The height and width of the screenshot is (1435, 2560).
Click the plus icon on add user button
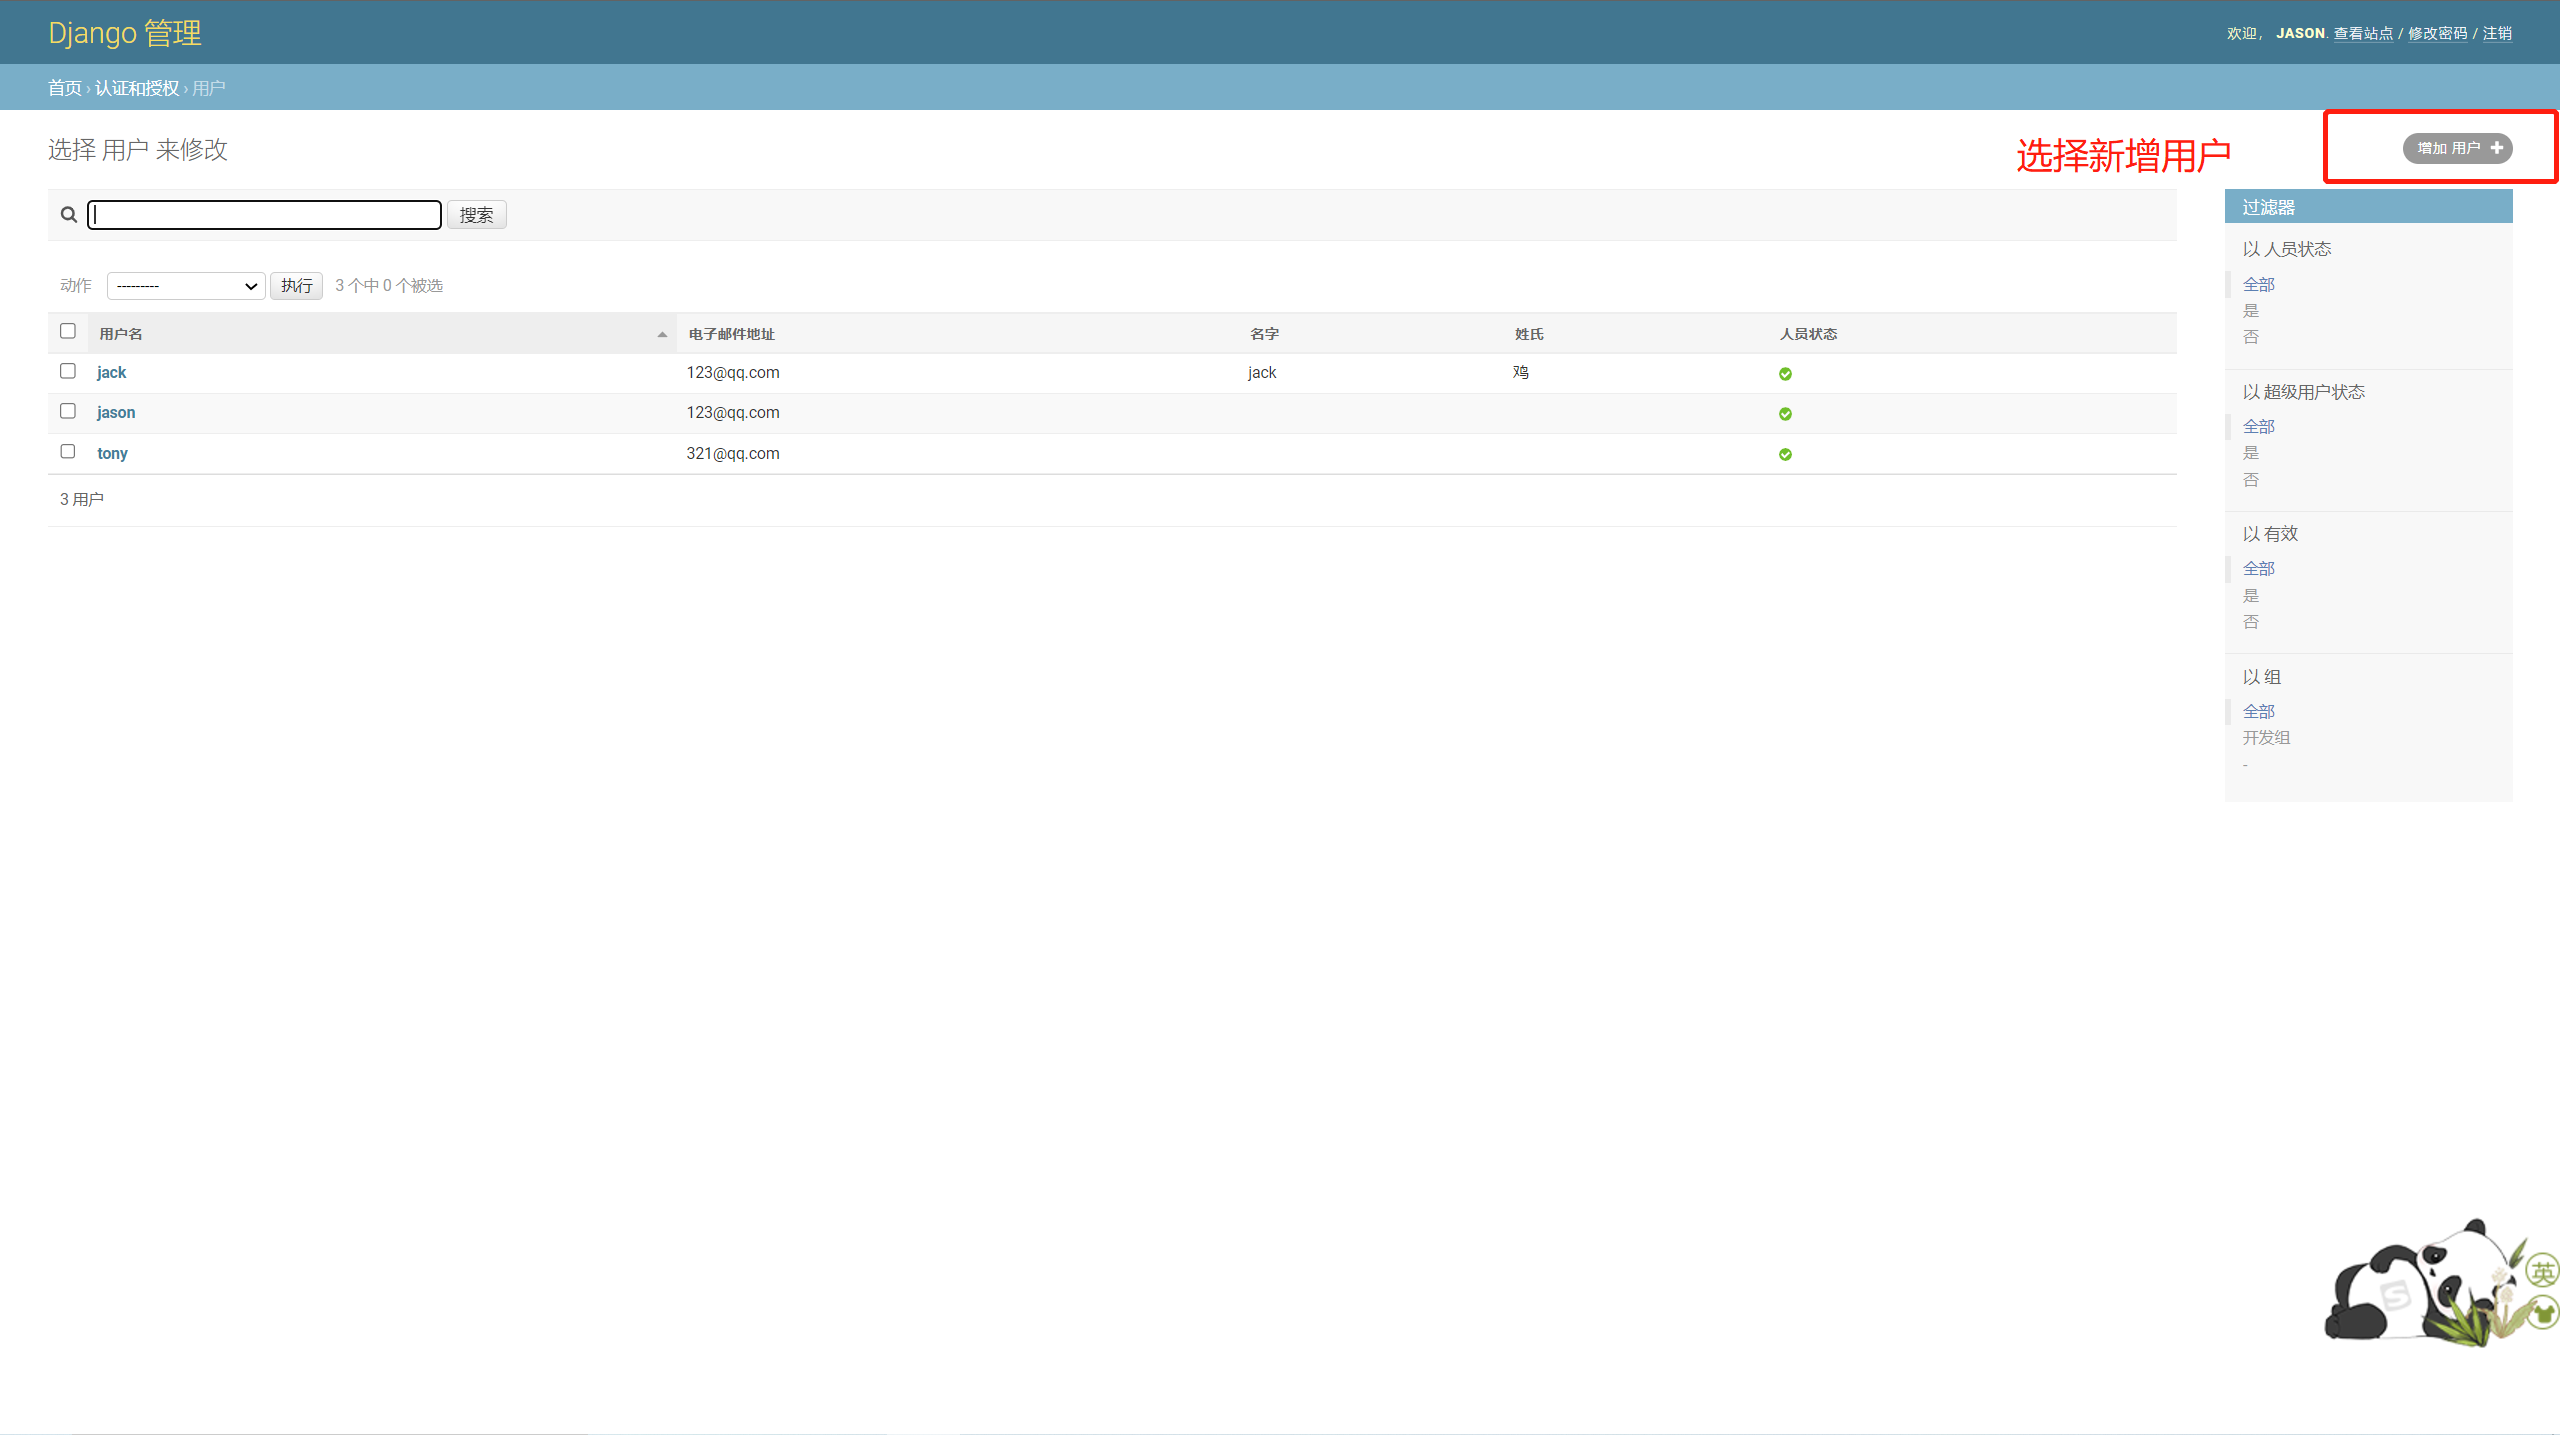point(2496,148)
